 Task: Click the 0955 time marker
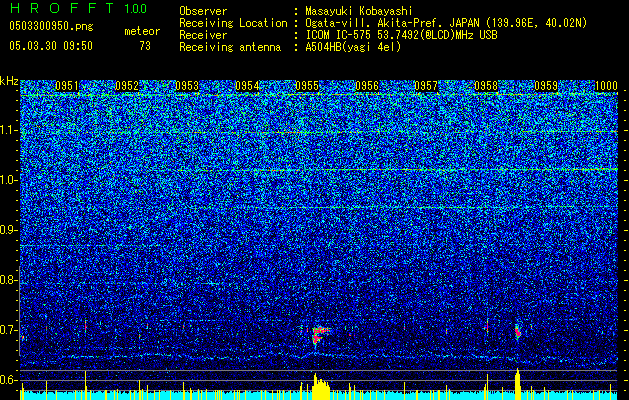coord(307,86)
